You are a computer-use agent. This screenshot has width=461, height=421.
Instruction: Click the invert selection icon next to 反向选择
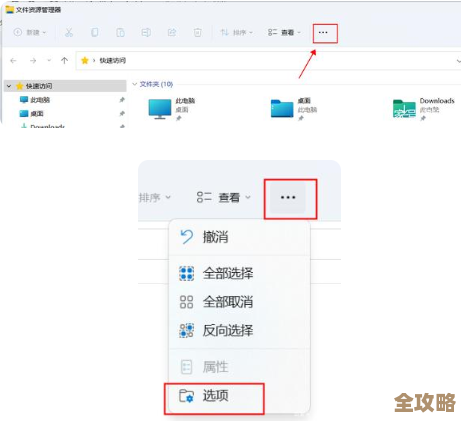pyautogui.click(x=186, y=331)
